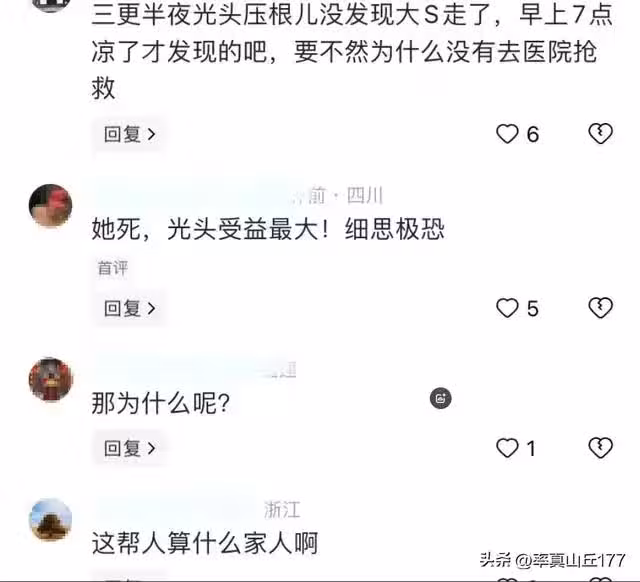The width and height of the screenshot is (640, 582).
Task: Tap broken heart on 细思极恐 comment
Action: pos(600,308)
